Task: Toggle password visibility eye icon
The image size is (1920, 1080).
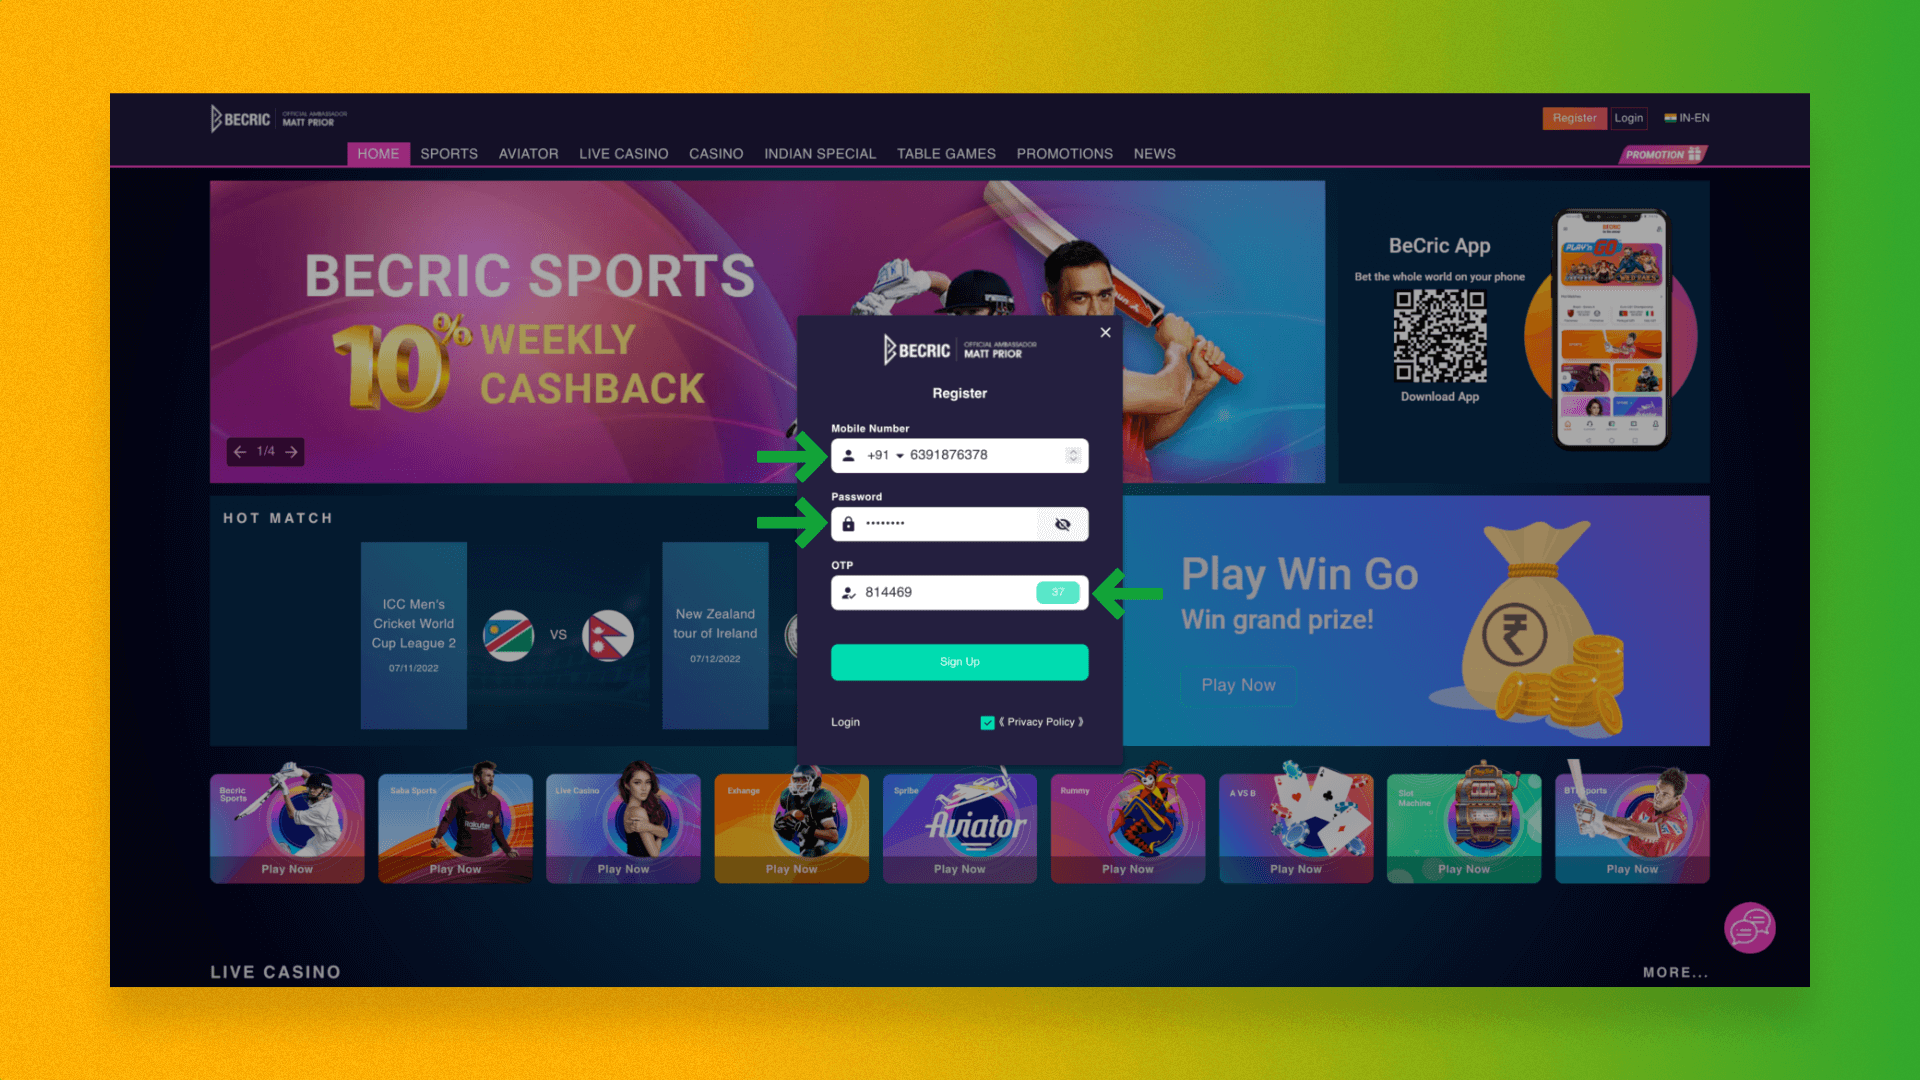Action: pyautogui.click(x=1065, y=524)
